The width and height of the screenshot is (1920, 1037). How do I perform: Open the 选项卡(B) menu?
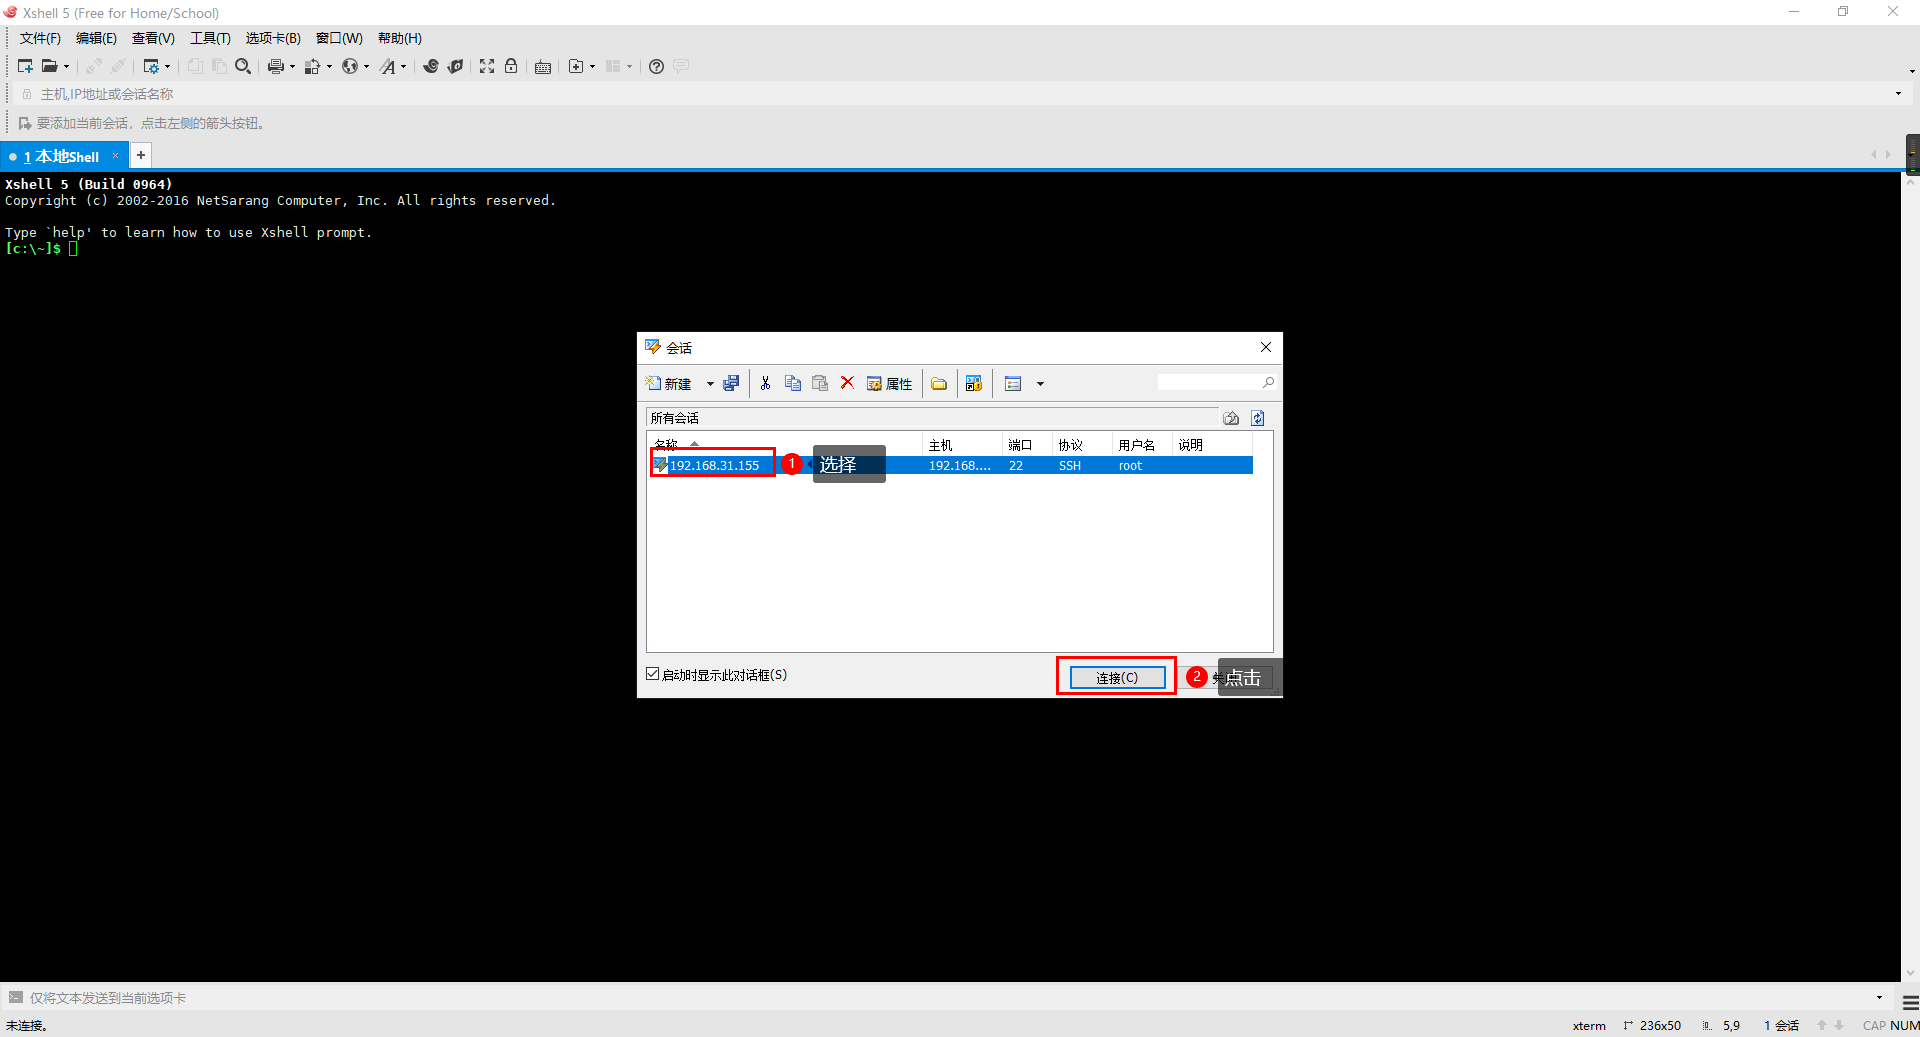(273, 38)
